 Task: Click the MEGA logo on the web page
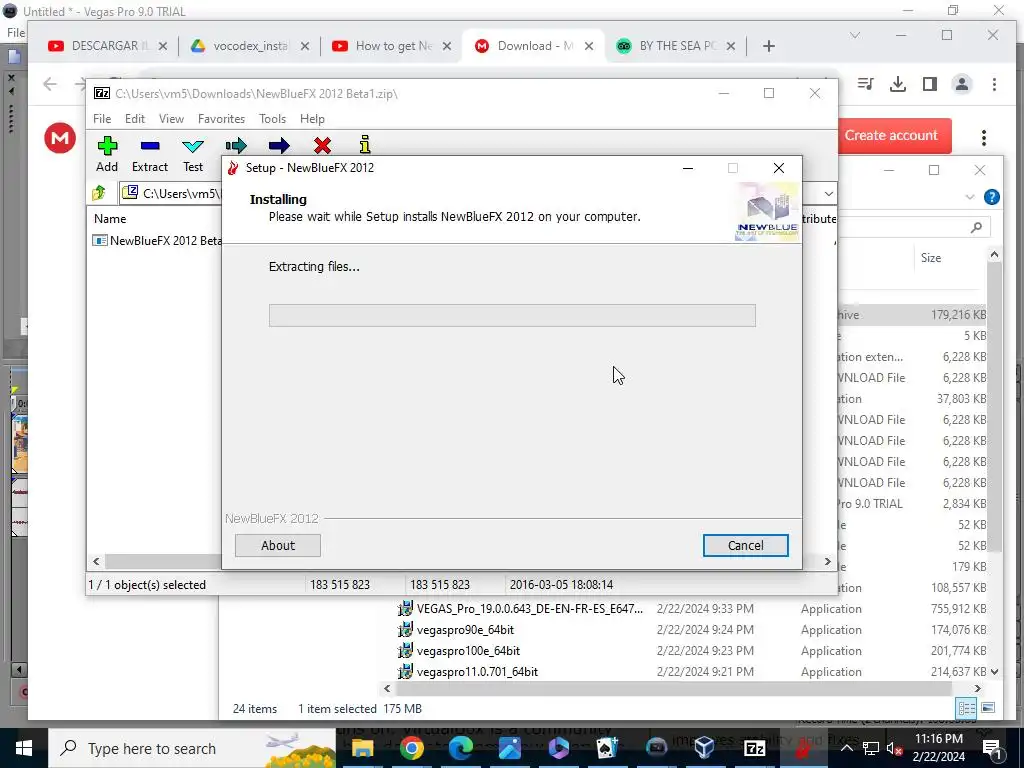coord(60,138)
